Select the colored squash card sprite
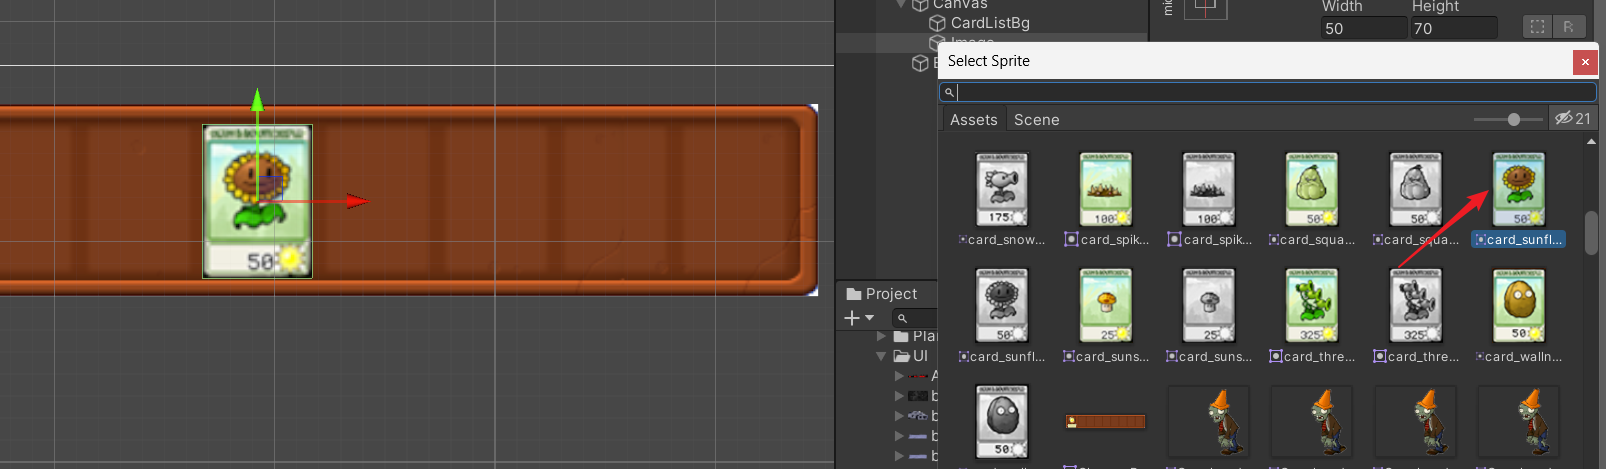The height and width of the screenshot is (469, 1606). point(1312,189)
